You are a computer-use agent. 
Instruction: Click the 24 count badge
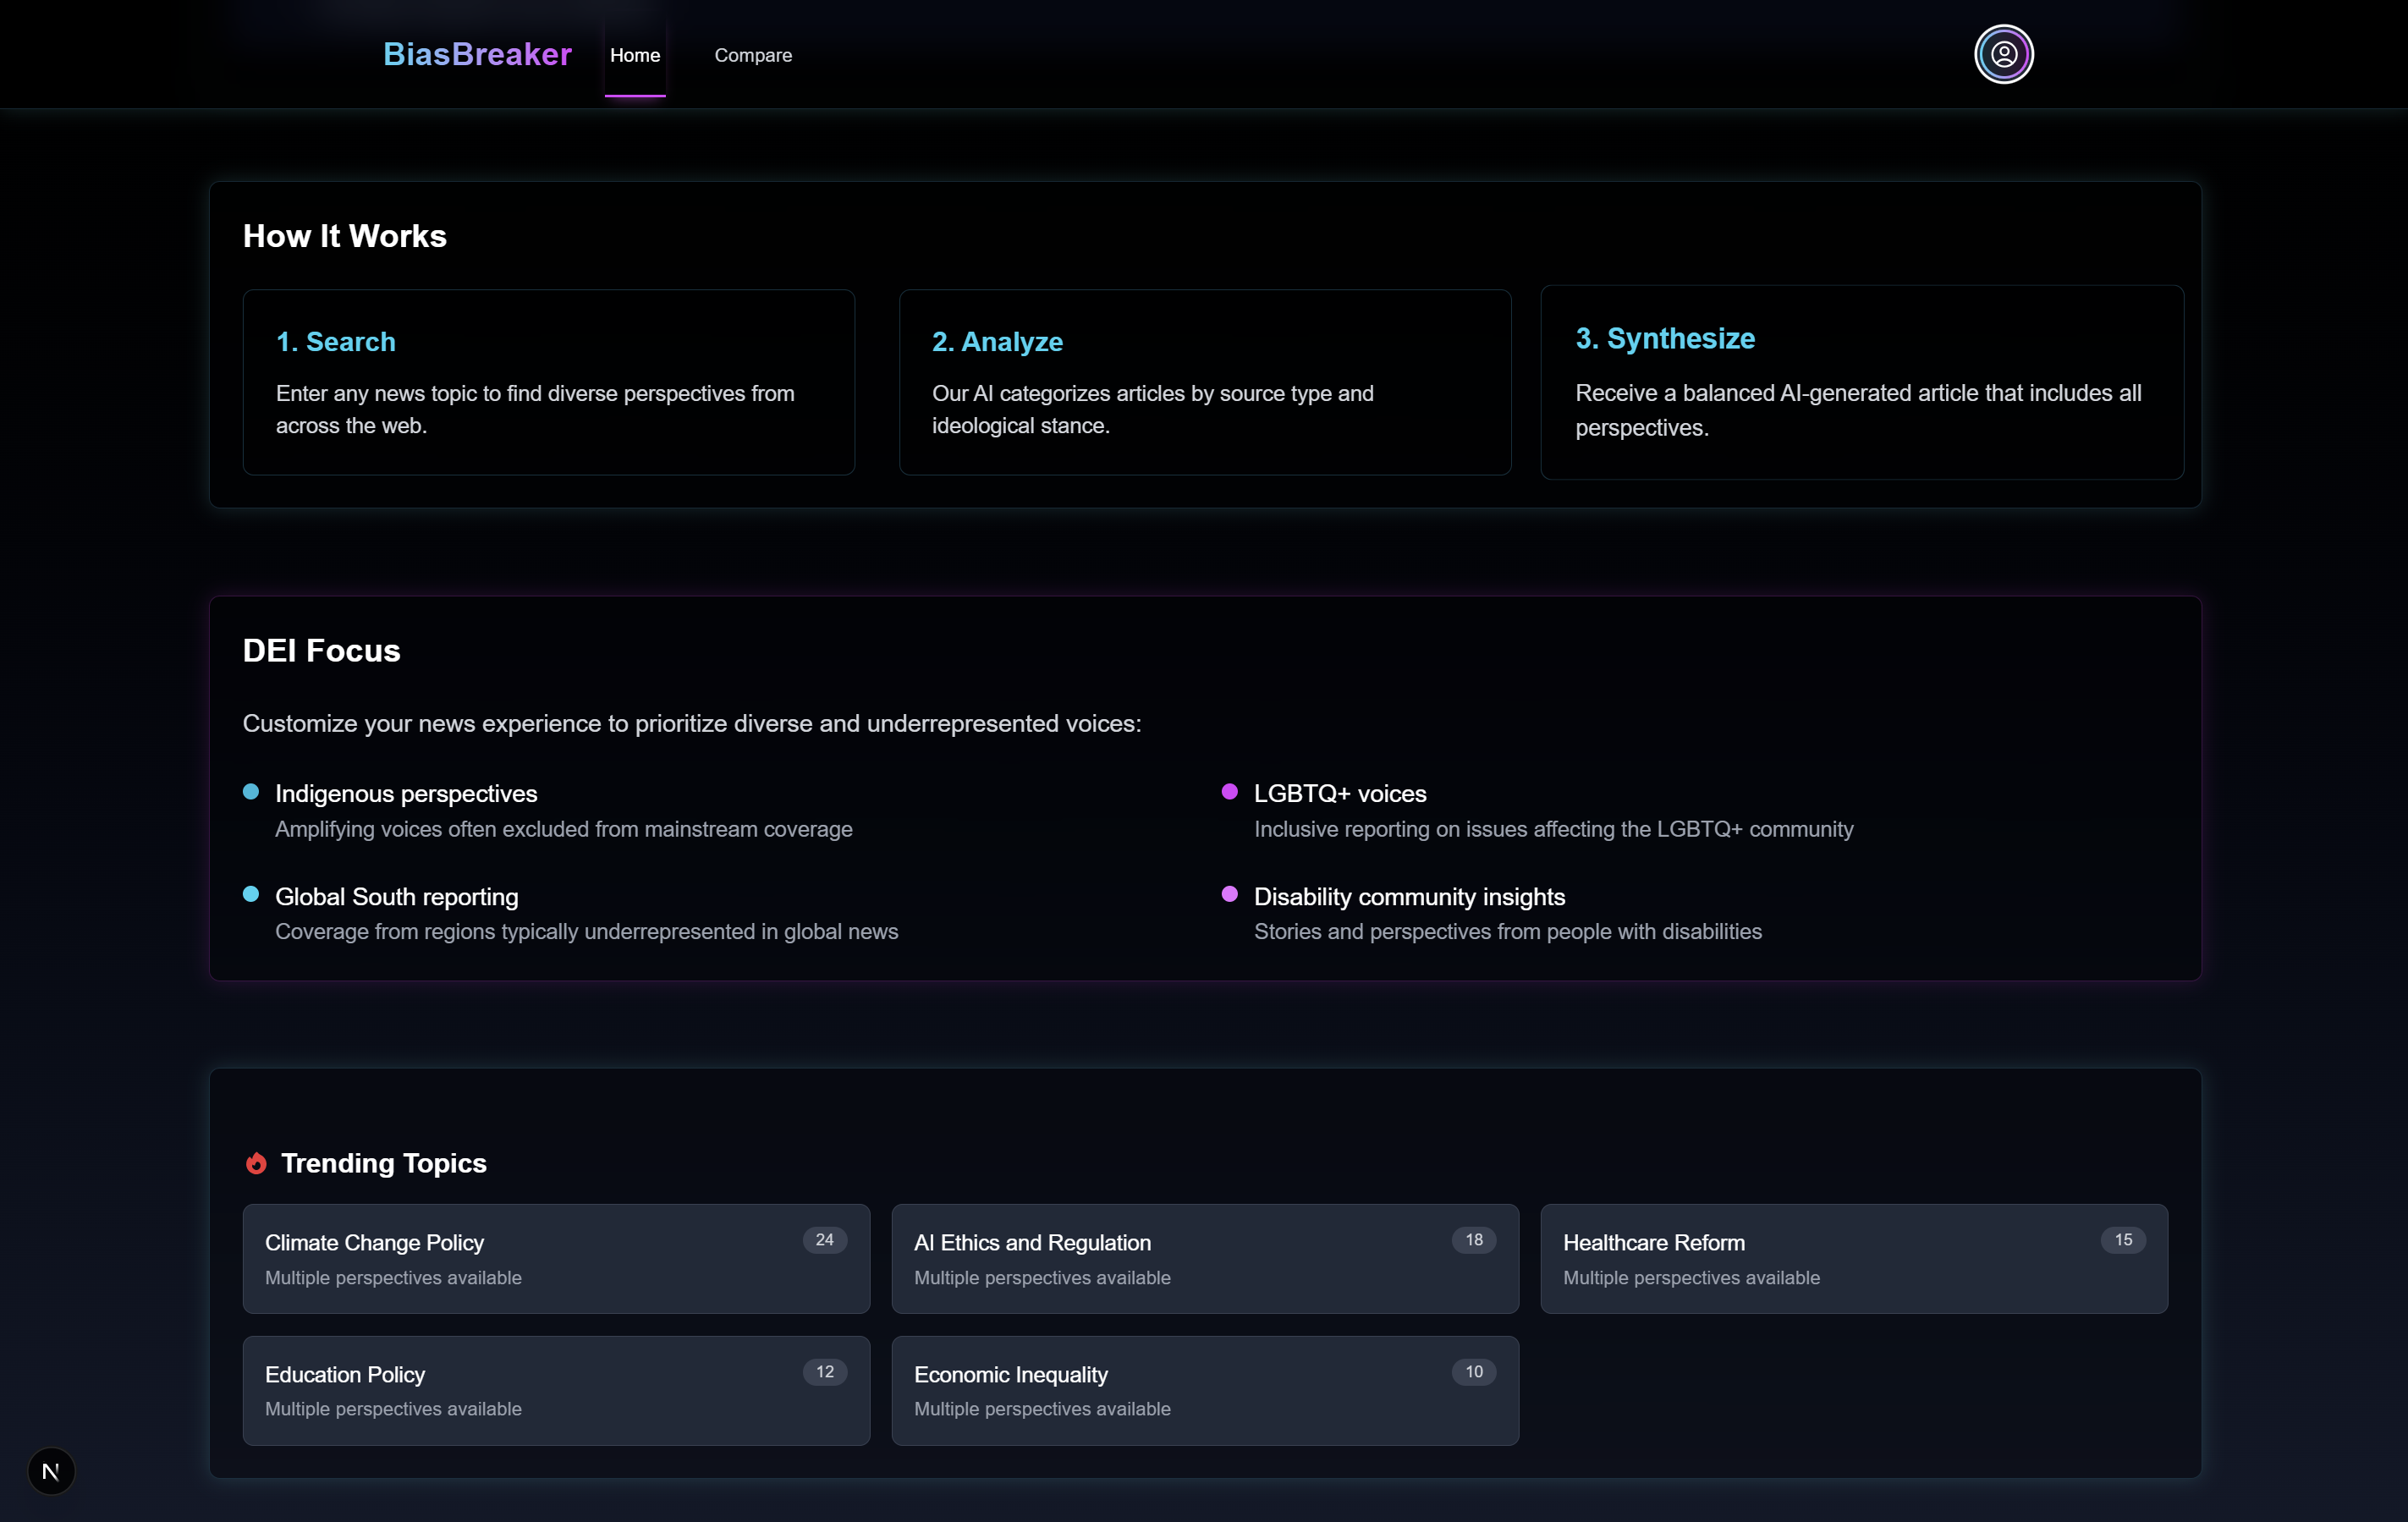824,1240
